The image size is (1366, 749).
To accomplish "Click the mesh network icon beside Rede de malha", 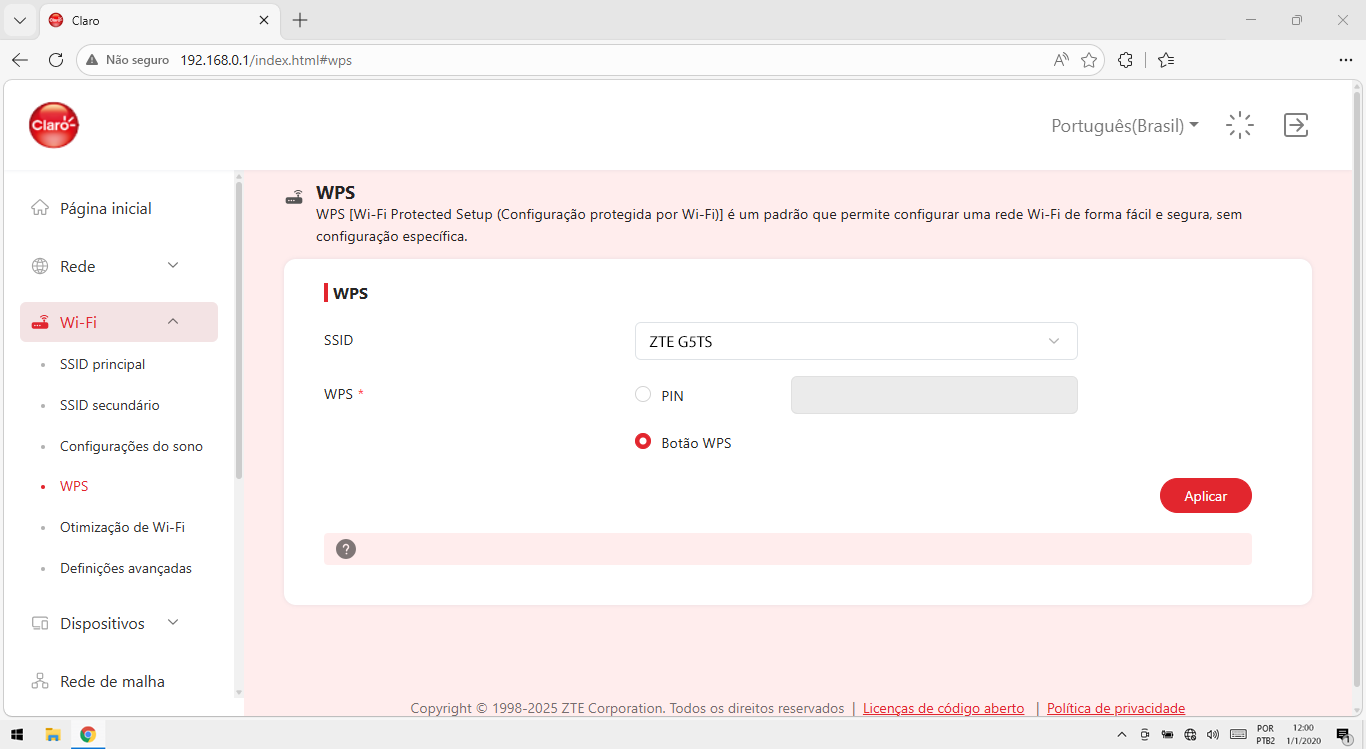I will [x=40, y=681].
